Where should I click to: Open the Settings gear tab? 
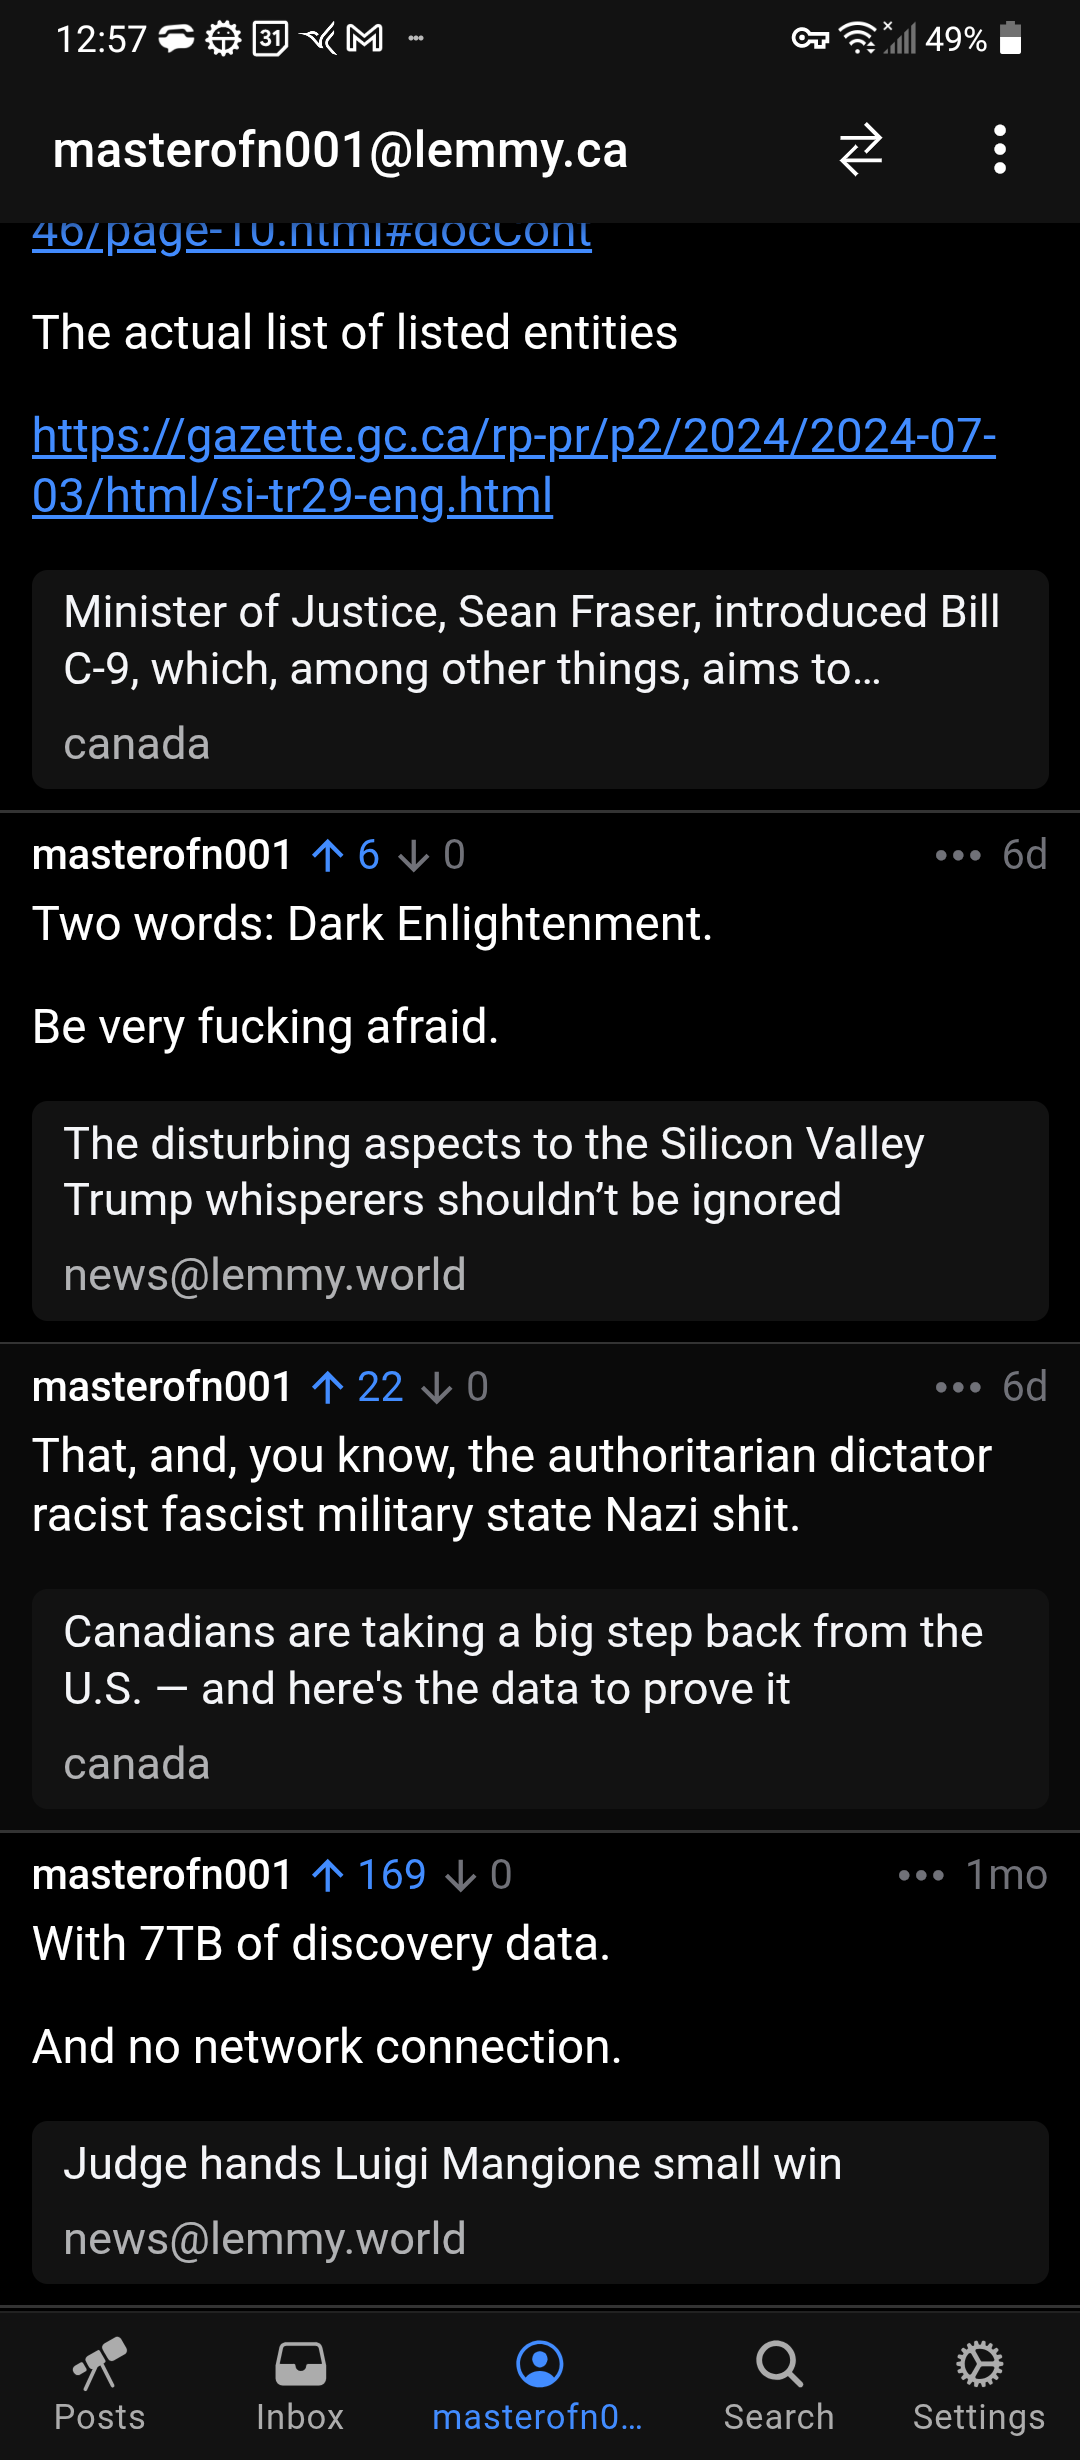click(x=979, y=2385)
